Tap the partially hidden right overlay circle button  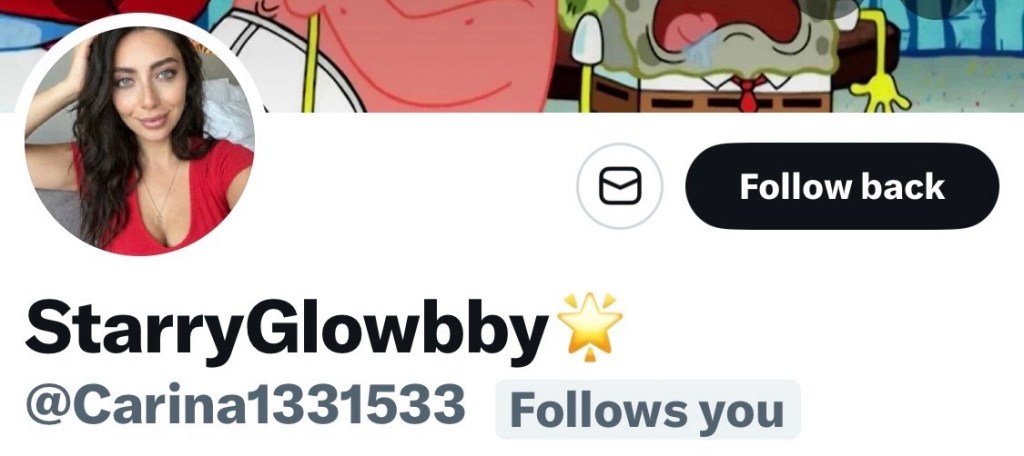[938, 7]
